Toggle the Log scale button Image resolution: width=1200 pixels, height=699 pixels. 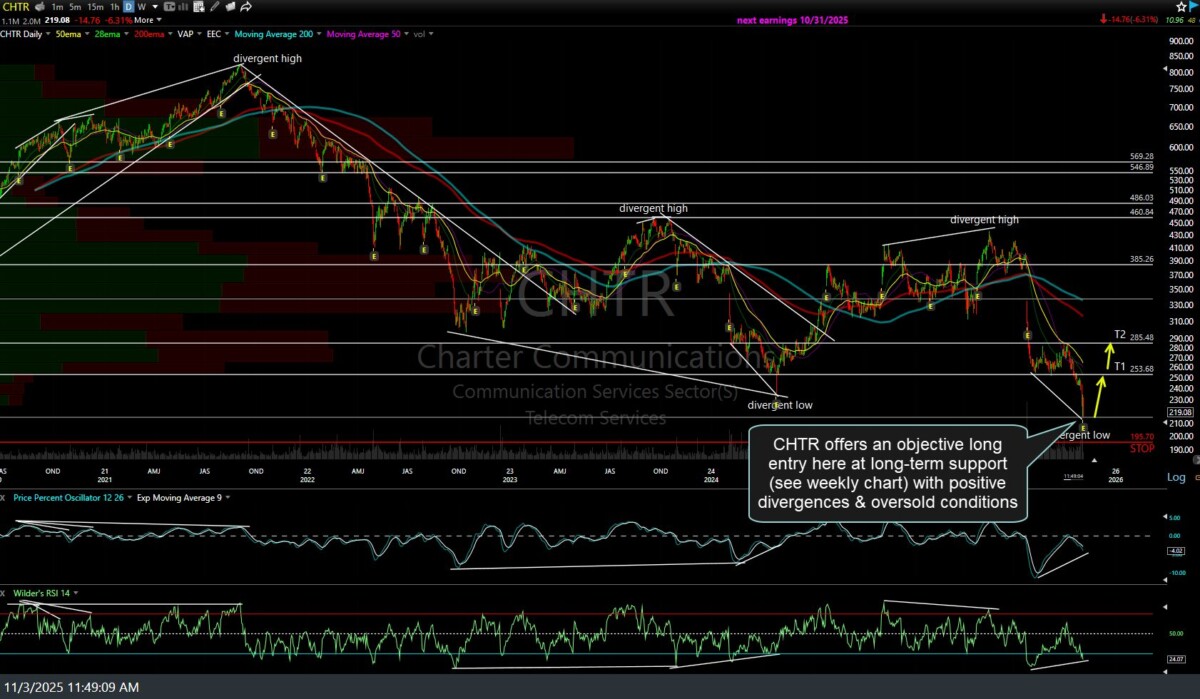tap(1176, 478)
